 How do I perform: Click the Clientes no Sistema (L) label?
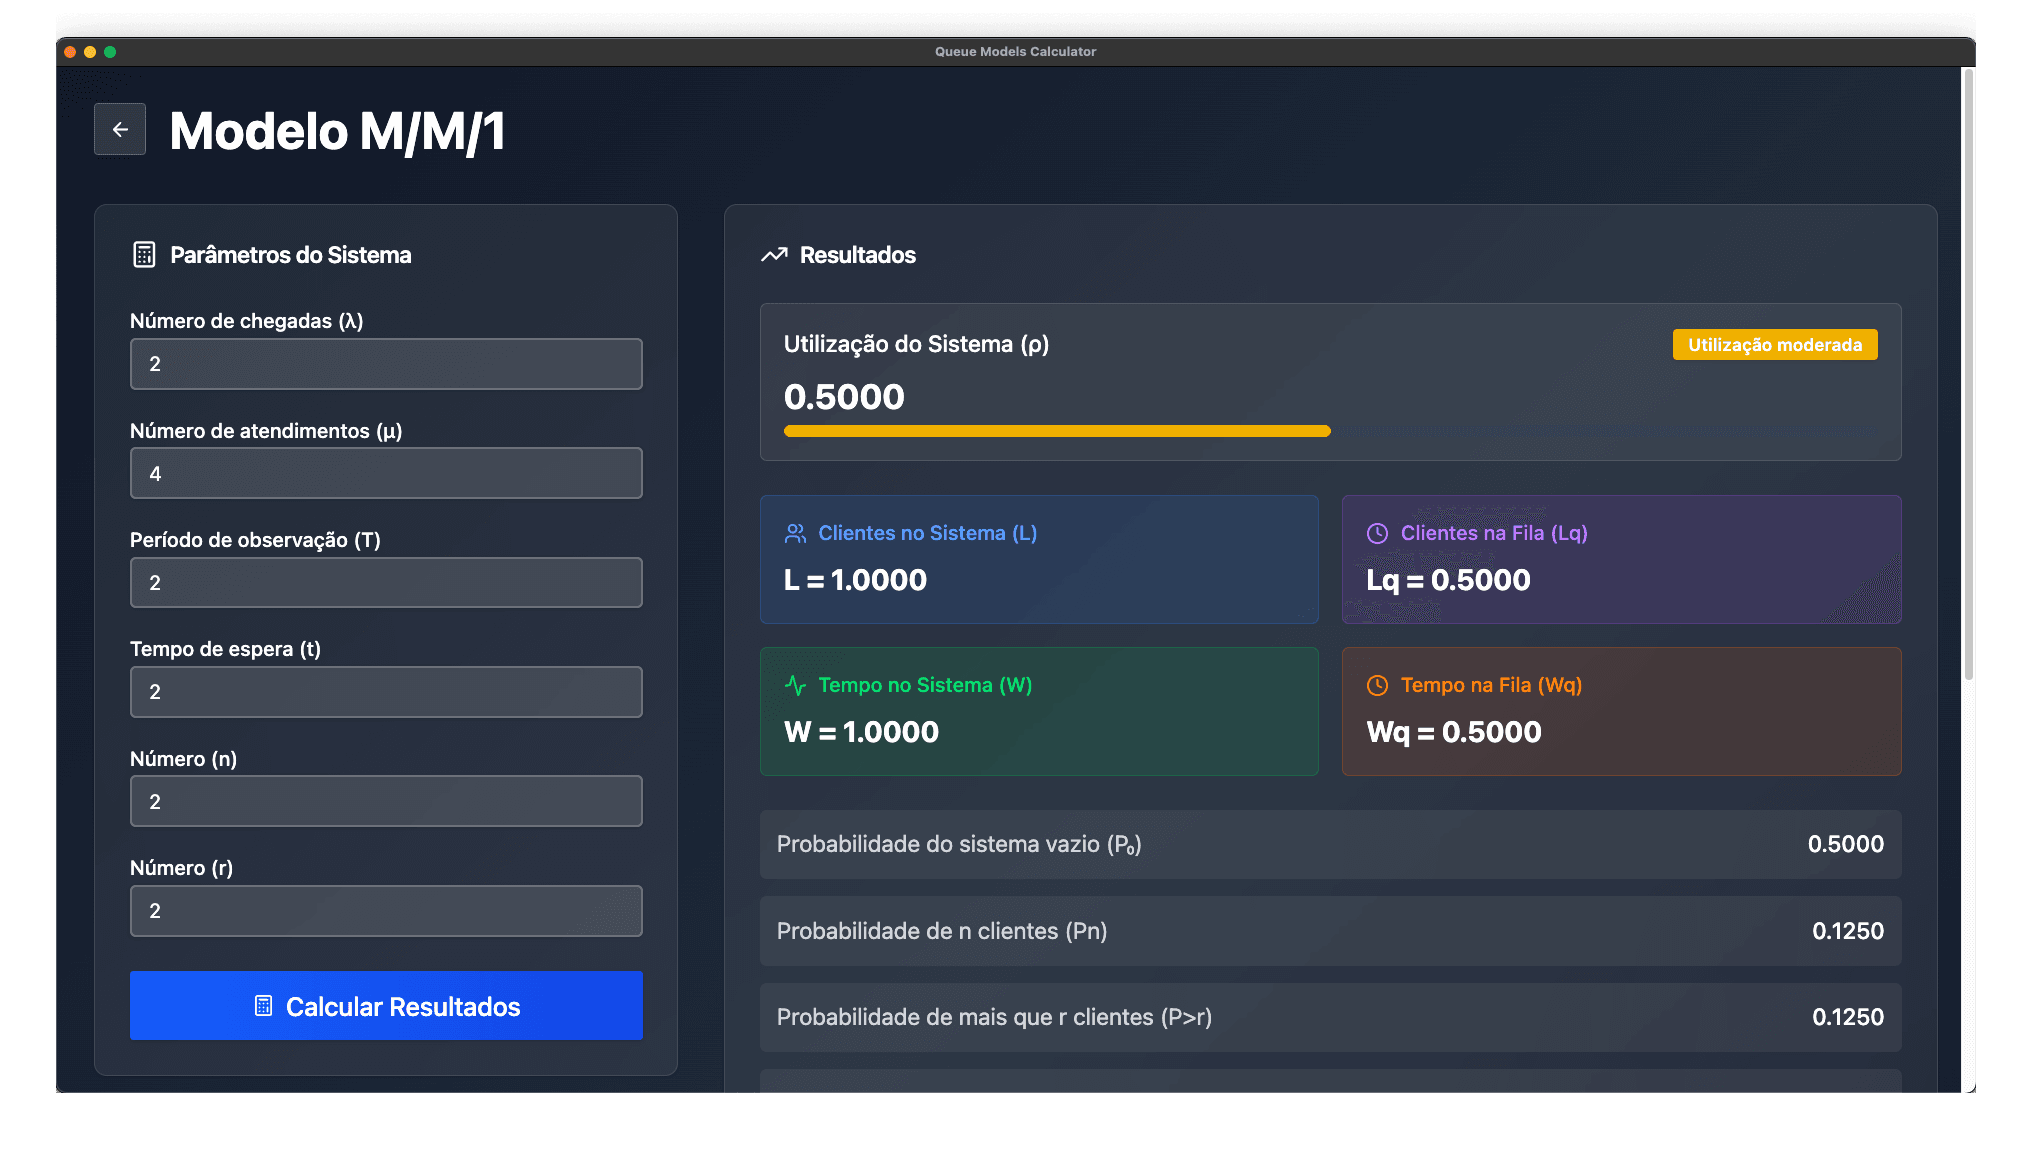[x=927, y=534]
